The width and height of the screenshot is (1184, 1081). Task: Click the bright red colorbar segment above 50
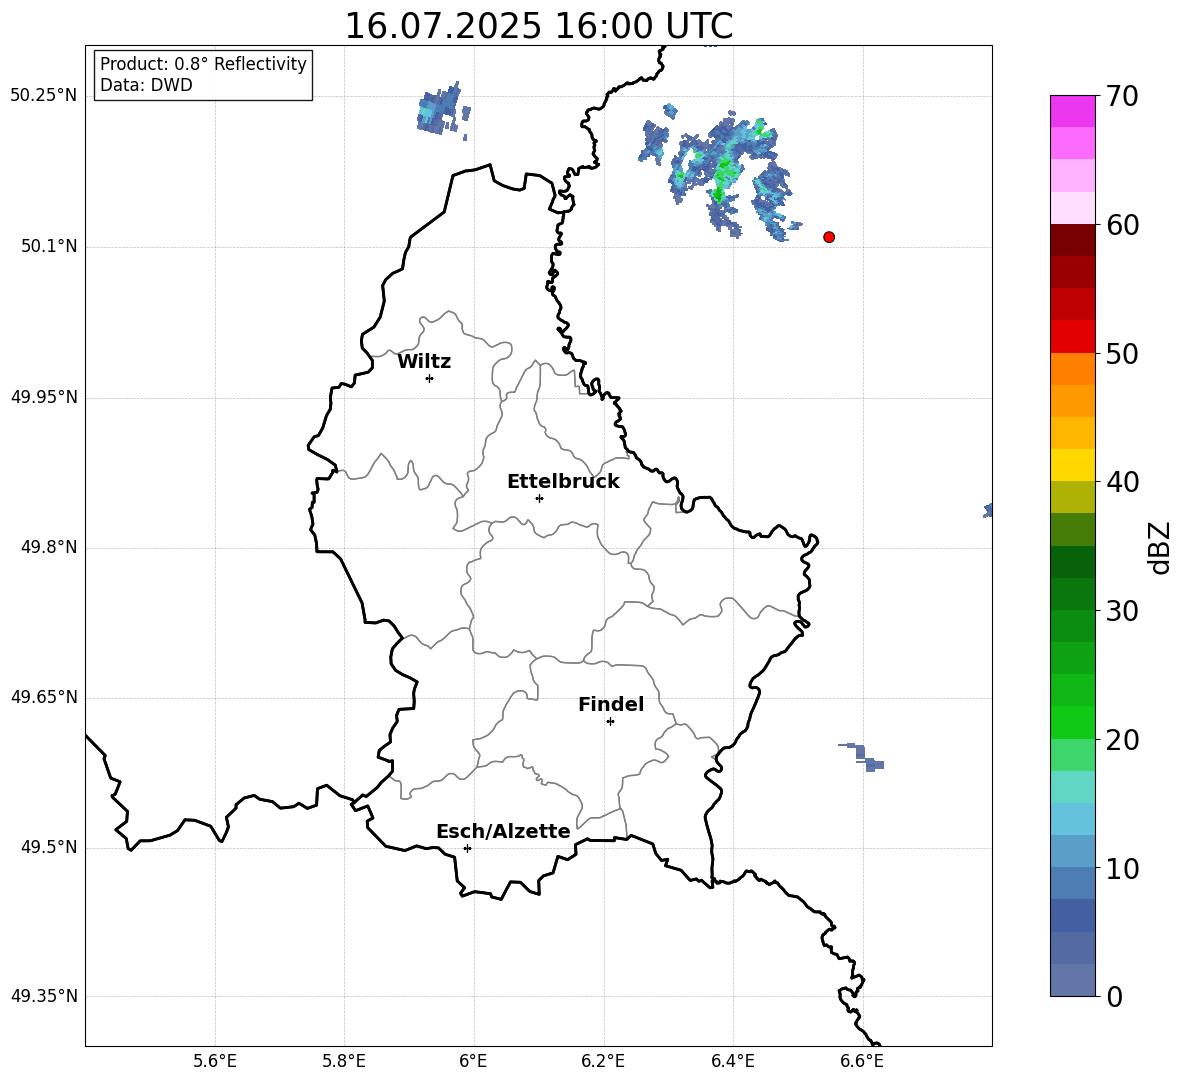1072,337
